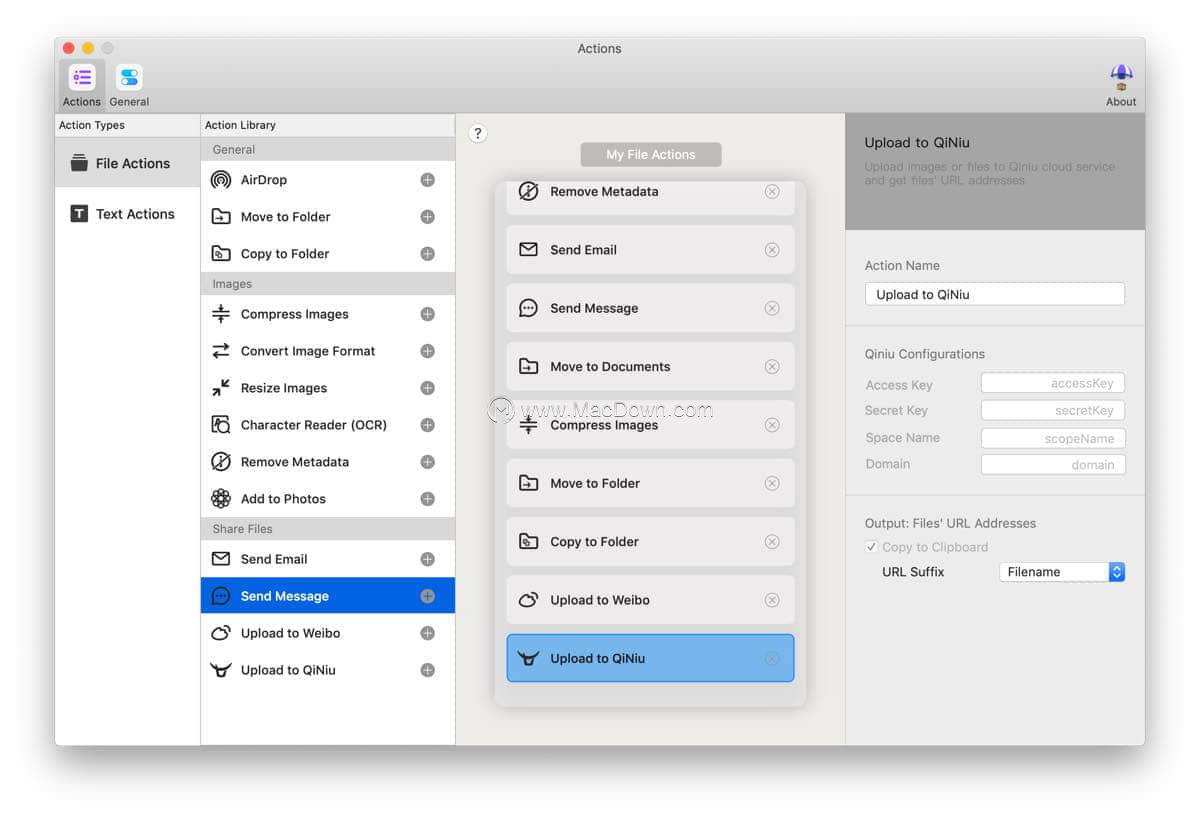Select Add to Photos library row
Screen dimensions: 1200x818
(x=328, y=499)
